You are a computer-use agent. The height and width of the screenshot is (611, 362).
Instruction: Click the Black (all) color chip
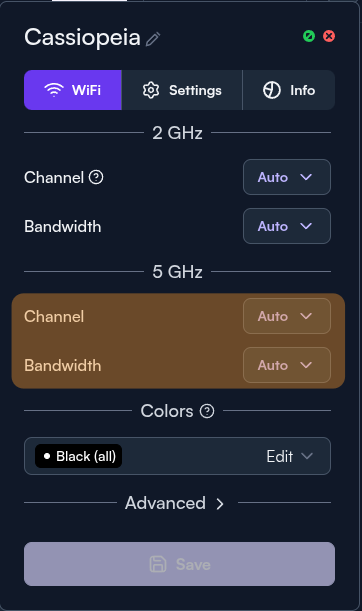pyautogui.click(x=78, y=456)
